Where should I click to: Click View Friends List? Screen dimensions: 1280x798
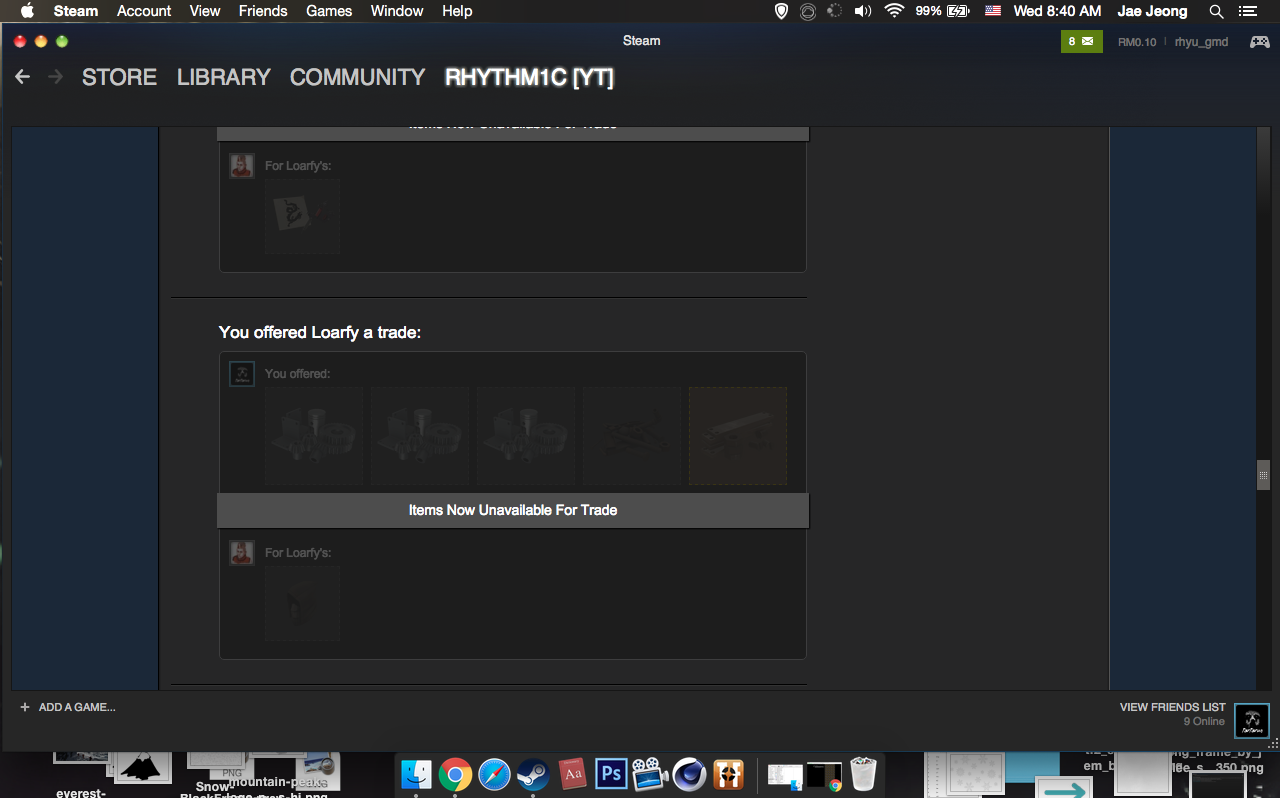point(1172,707)
